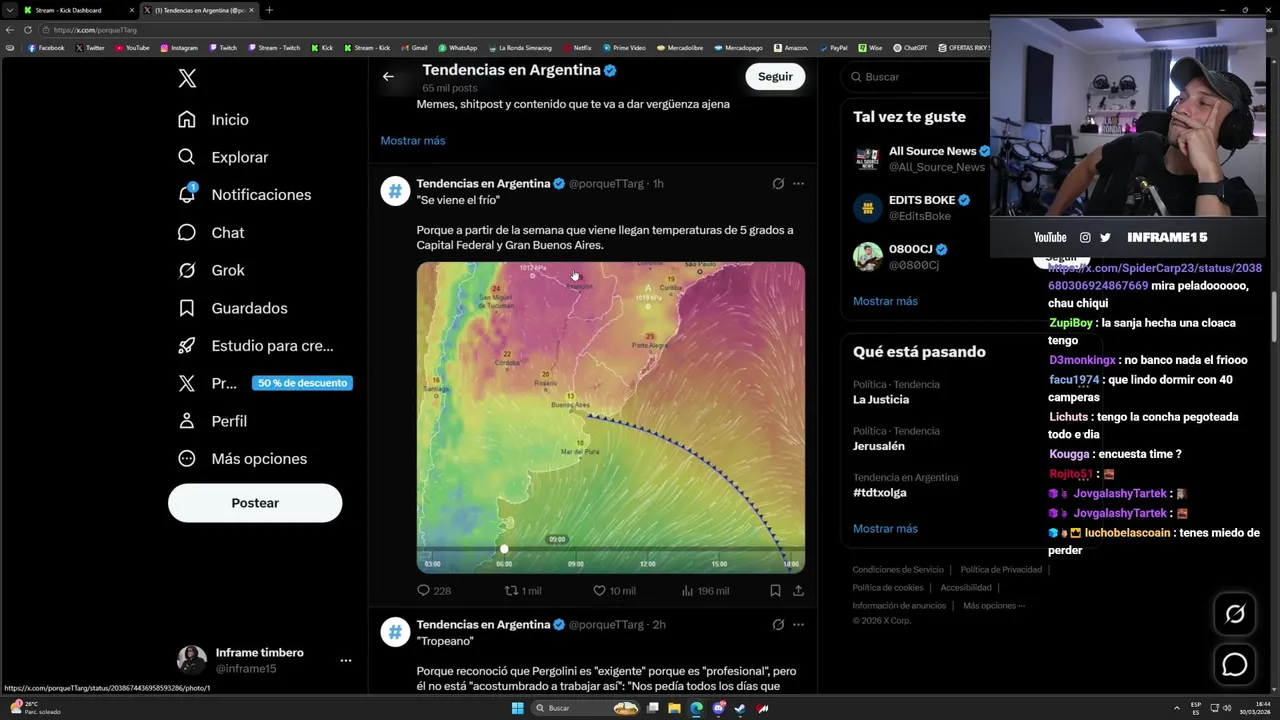Screen dimensions: 1280x720
Task: Open the browser tab list dropdown
Action: (x=9, y=10)
